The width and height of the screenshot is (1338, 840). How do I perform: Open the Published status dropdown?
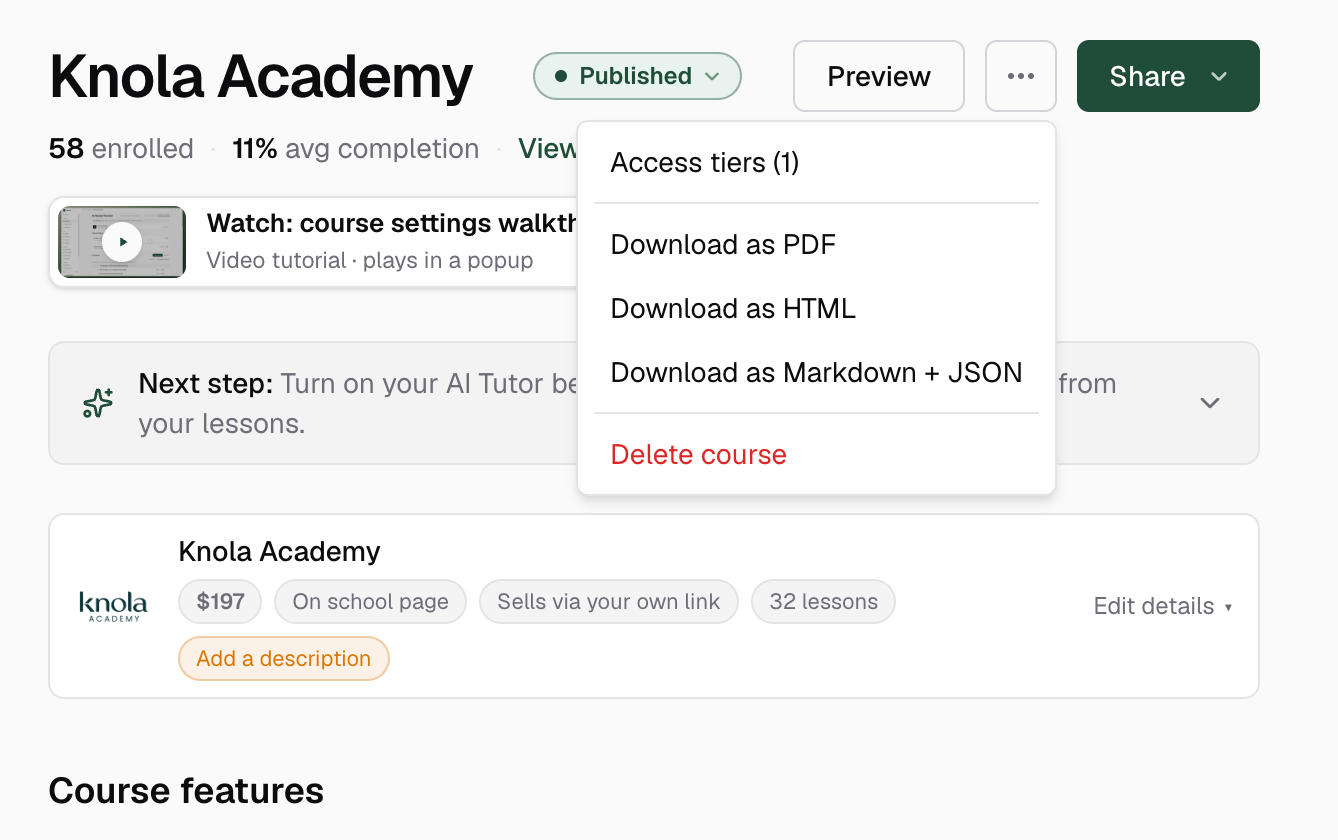pyautogui.click(x=637, y=76)
